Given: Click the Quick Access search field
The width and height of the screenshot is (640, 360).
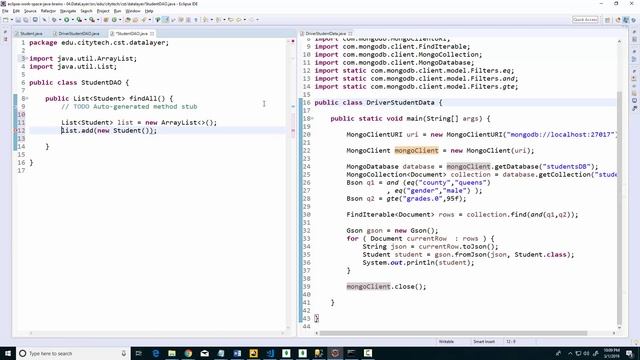Looking at the screenshot, I should tap(585, 20).
